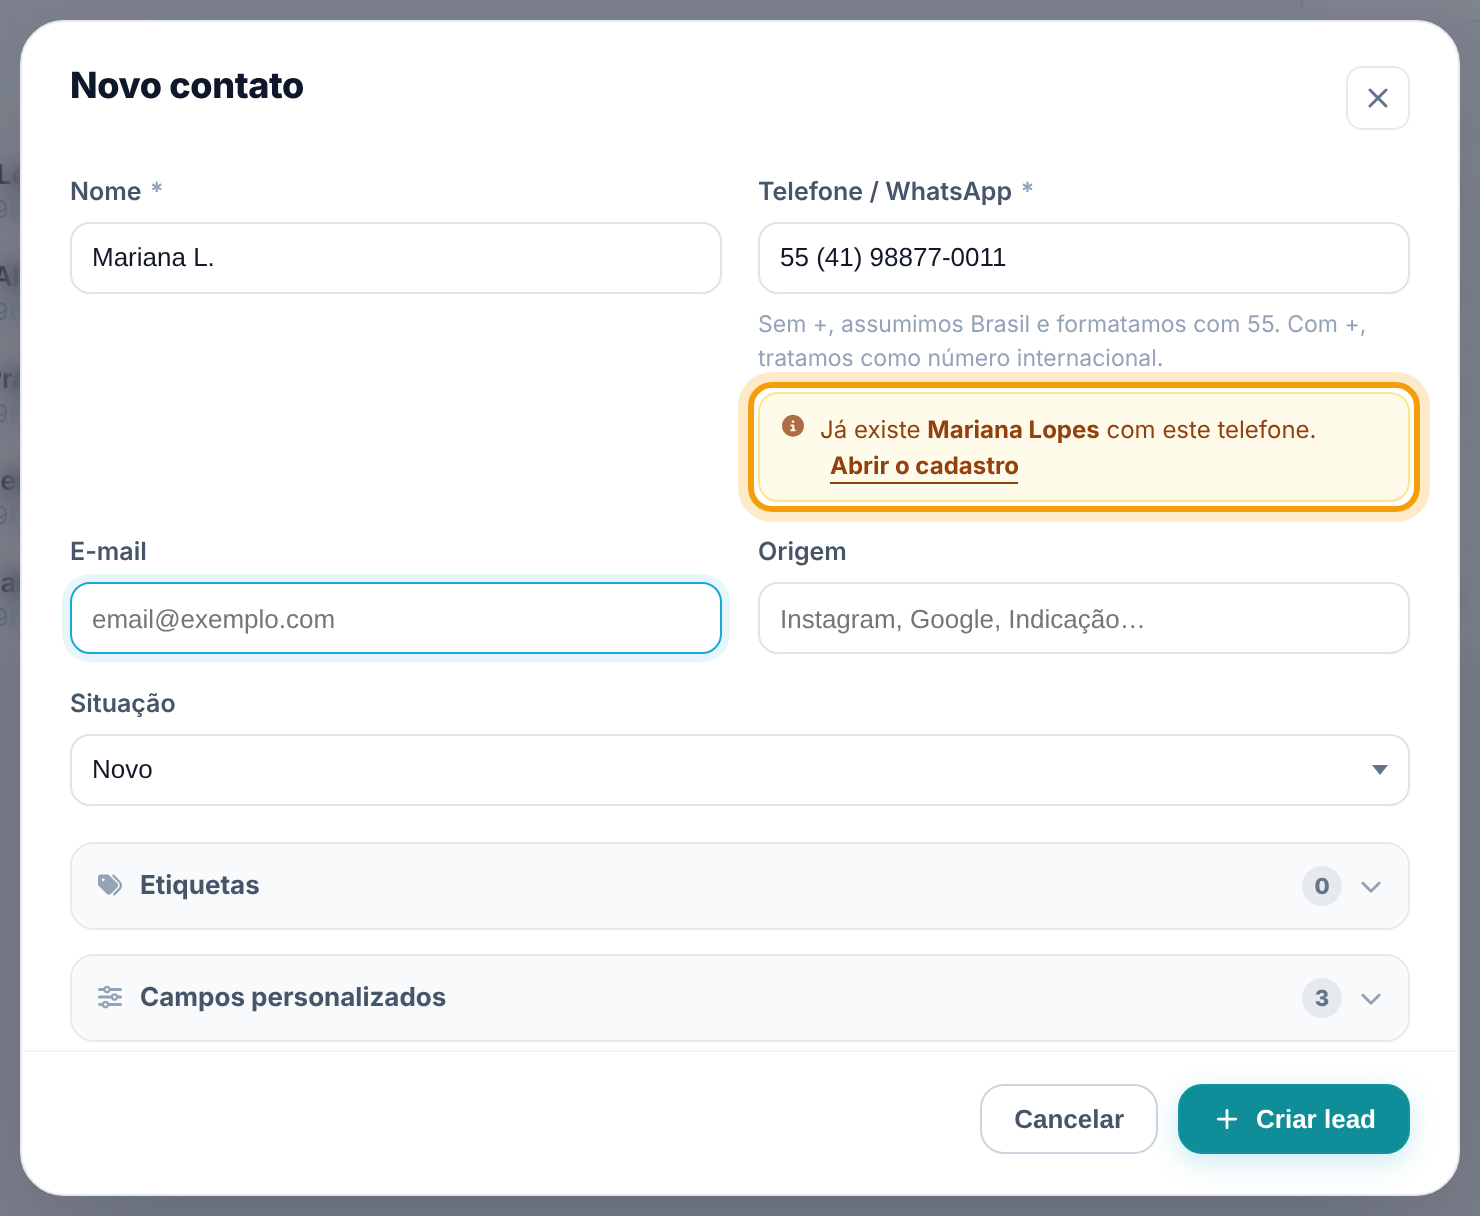
Task: Open the Situação dropdown arrow
Action: click(1380, 770)
